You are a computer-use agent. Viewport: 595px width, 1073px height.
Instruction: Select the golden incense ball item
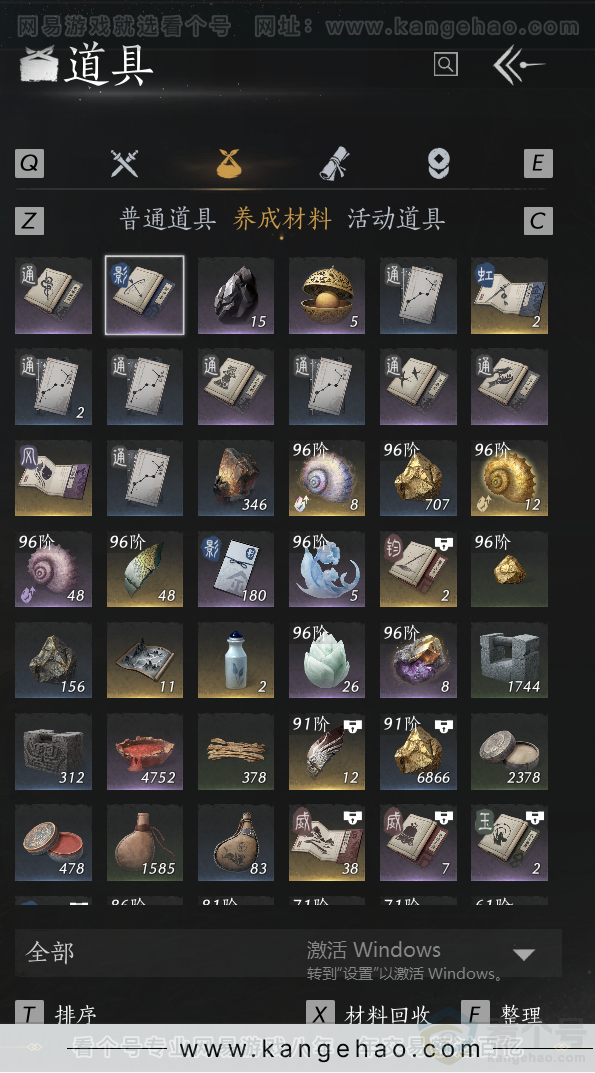click(327, 296)
